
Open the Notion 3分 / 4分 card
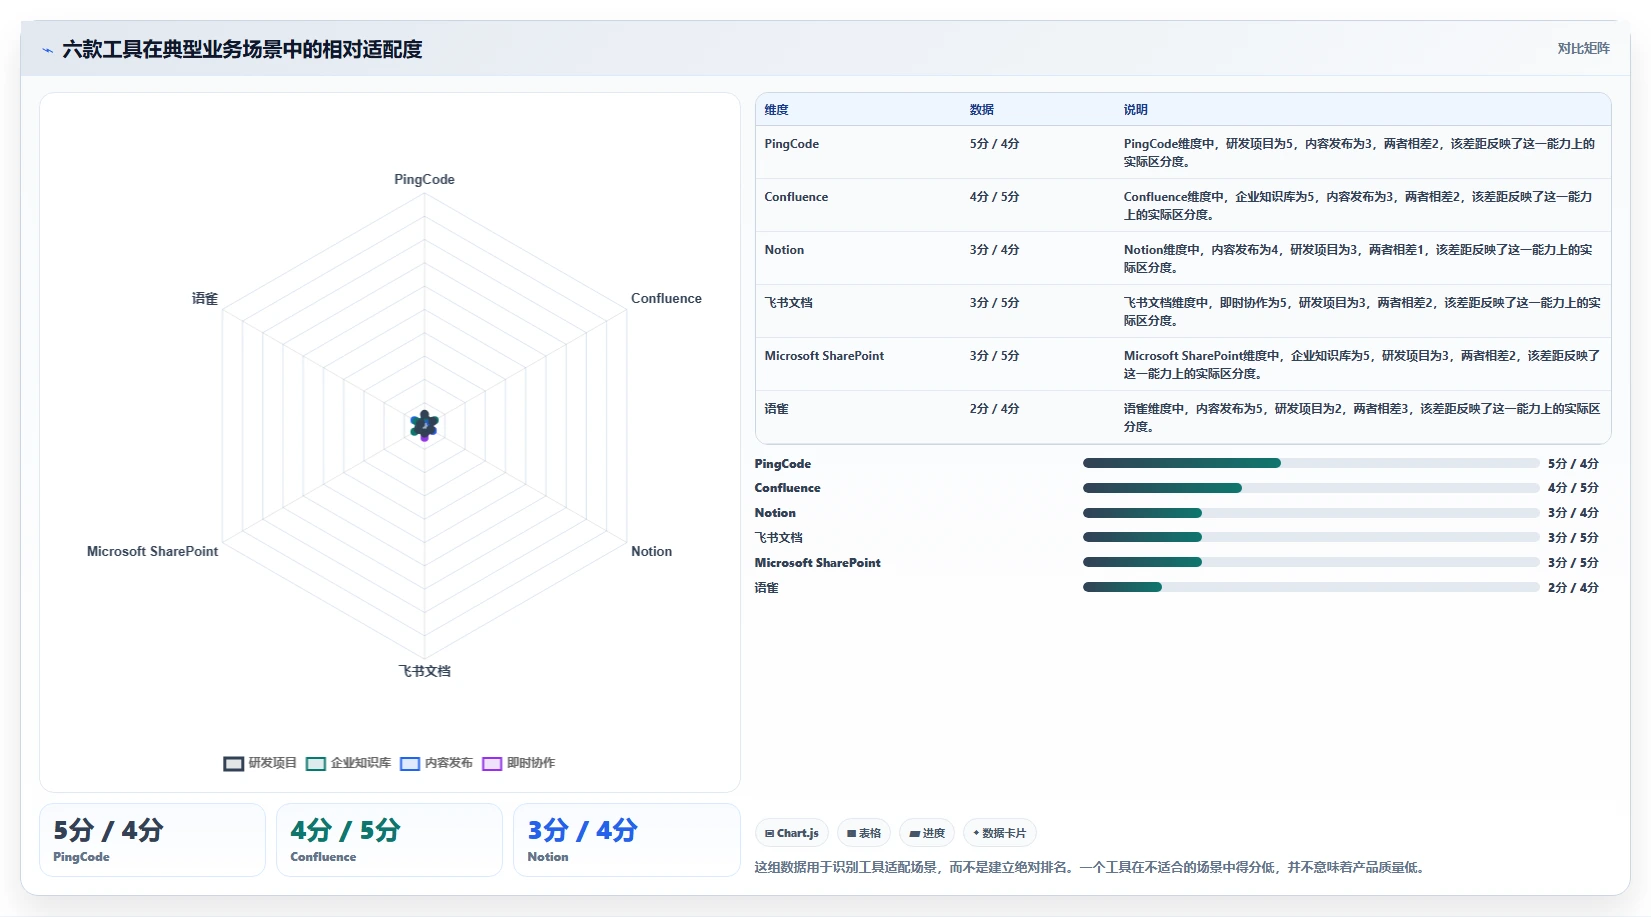click(x=626, y=840)
